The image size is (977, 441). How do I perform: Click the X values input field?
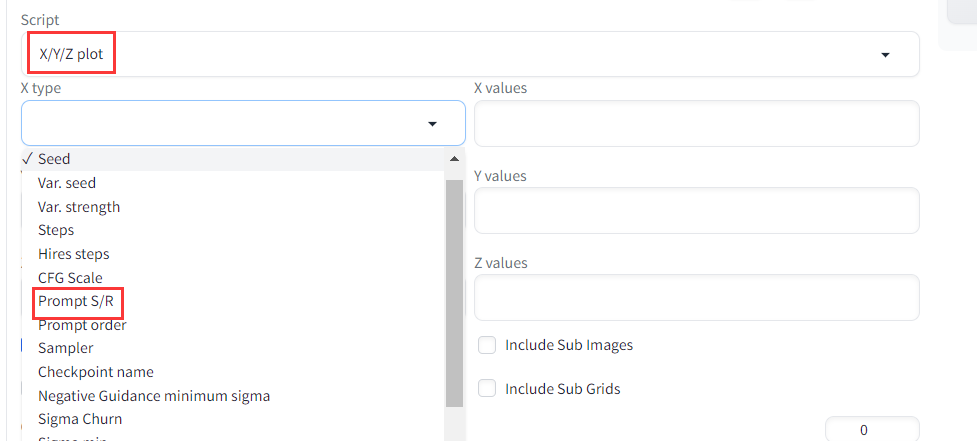(x=696, y=123)
